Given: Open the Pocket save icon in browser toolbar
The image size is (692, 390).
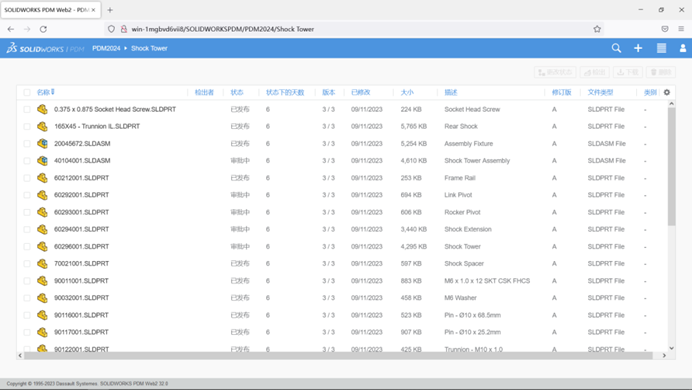Looking at the screenshot, I should (x=665, y=29).
